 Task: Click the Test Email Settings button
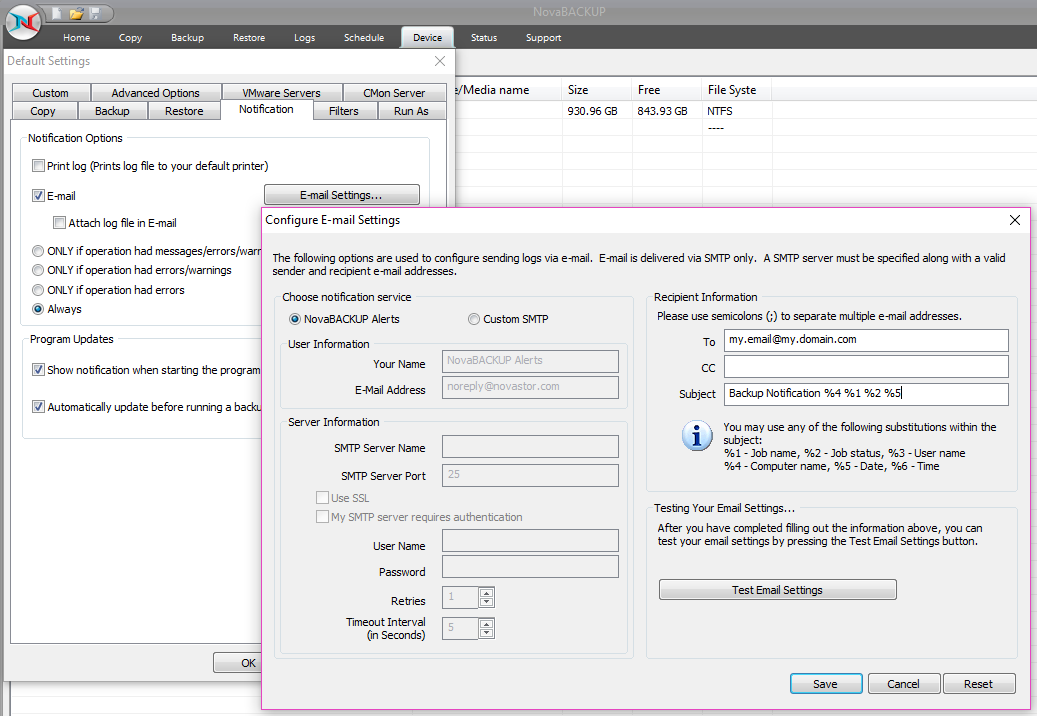pyautogui.click(x=778, y=590)
